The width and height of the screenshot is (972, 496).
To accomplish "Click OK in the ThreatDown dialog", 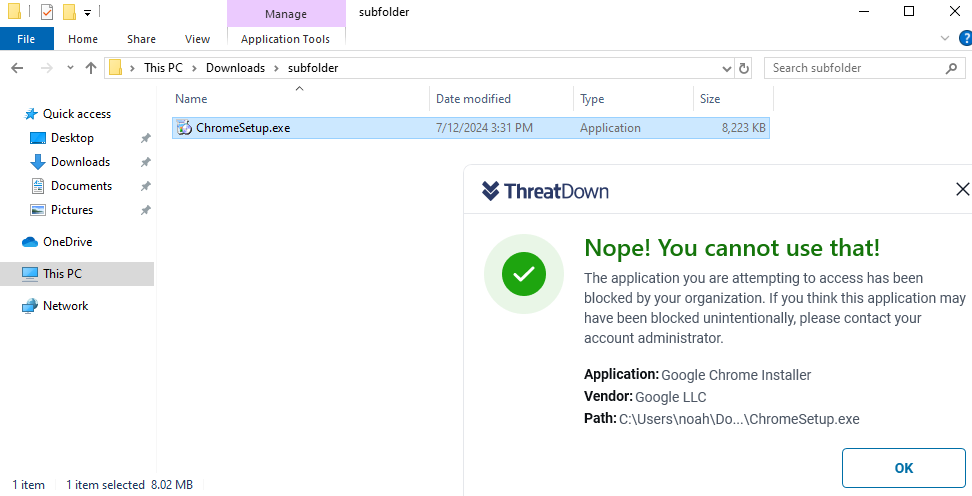I will click(x=903, y=468).
